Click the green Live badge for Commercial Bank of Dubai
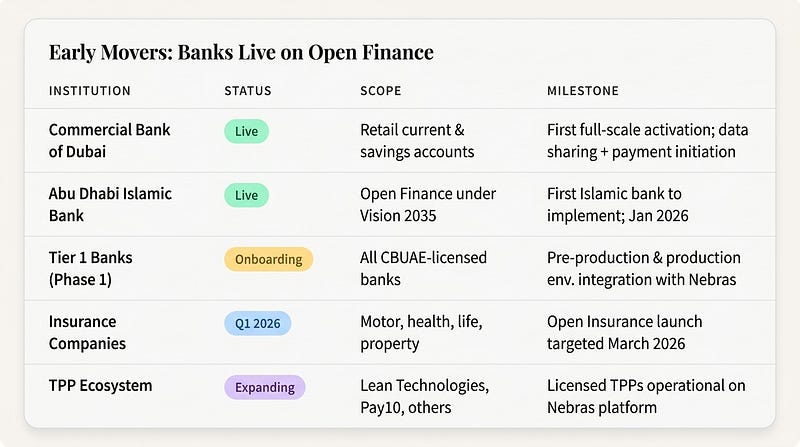This screenshot has width=800, height=447. (246, 131)
